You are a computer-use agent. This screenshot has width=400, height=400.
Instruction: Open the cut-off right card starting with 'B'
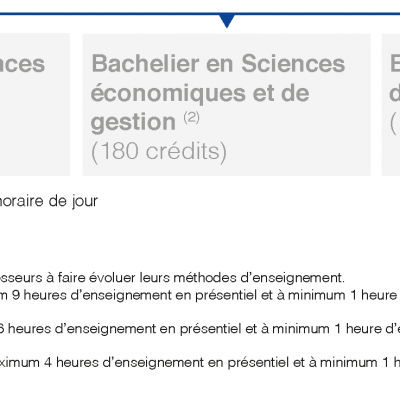391,105
